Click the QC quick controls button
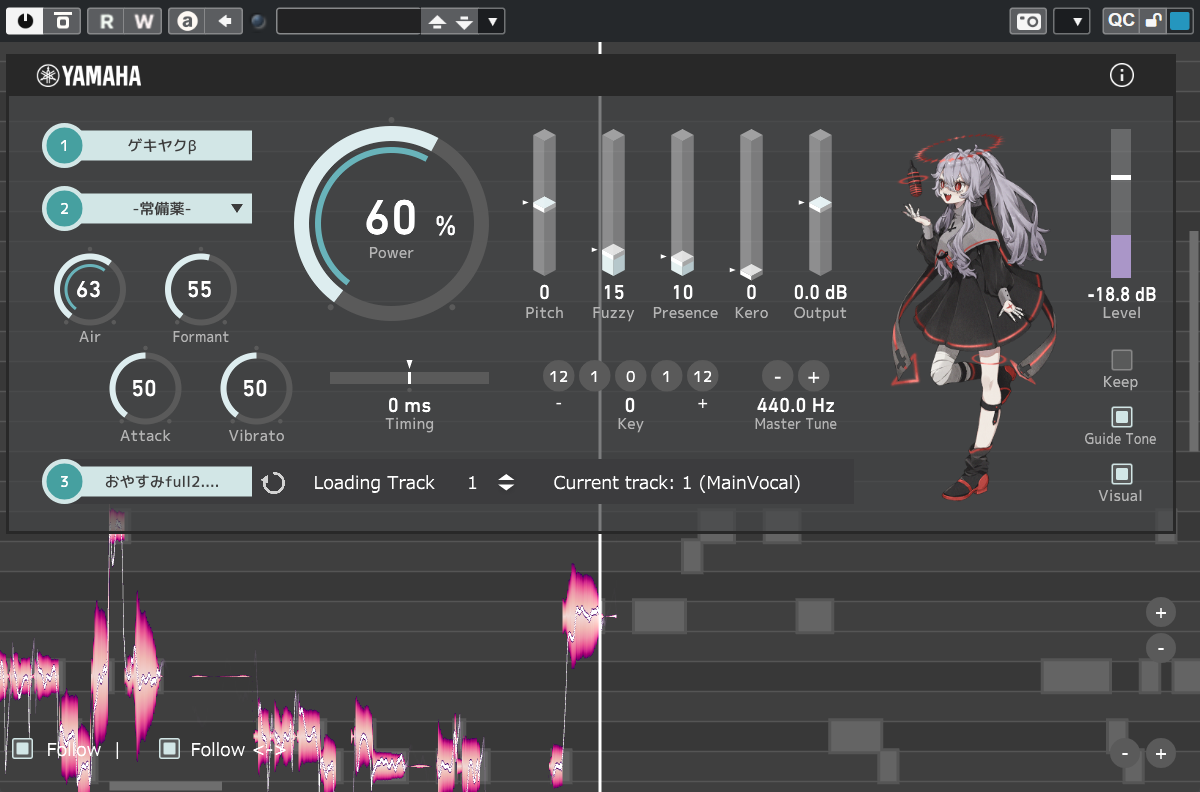 (1121, 20)
